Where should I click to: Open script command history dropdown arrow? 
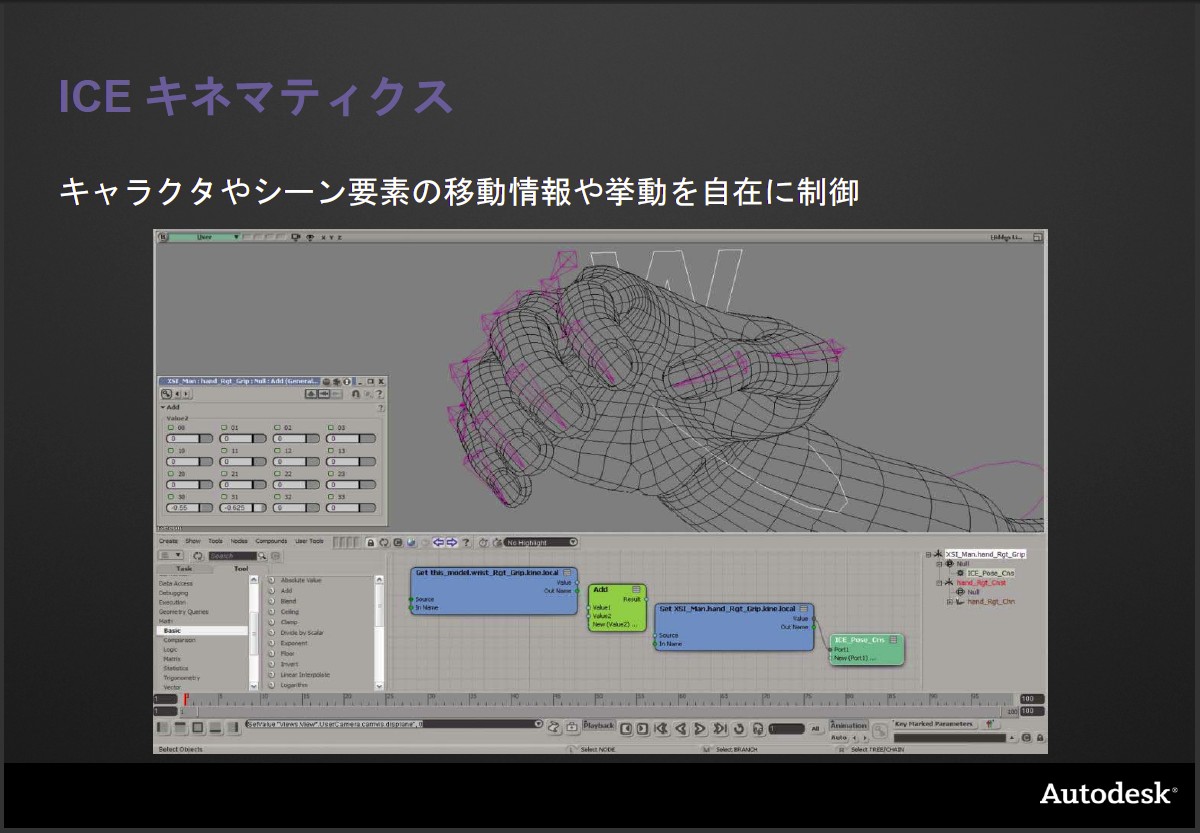pos(538,723)
